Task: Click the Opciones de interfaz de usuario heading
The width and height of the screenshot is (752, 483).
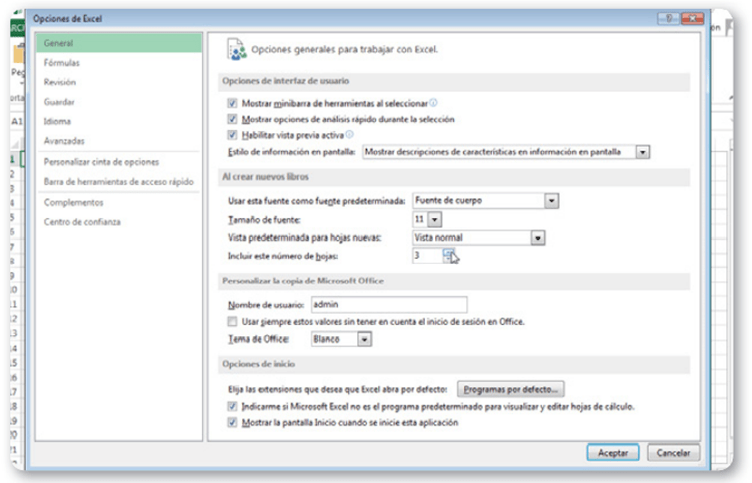Action: coord(285,81)
